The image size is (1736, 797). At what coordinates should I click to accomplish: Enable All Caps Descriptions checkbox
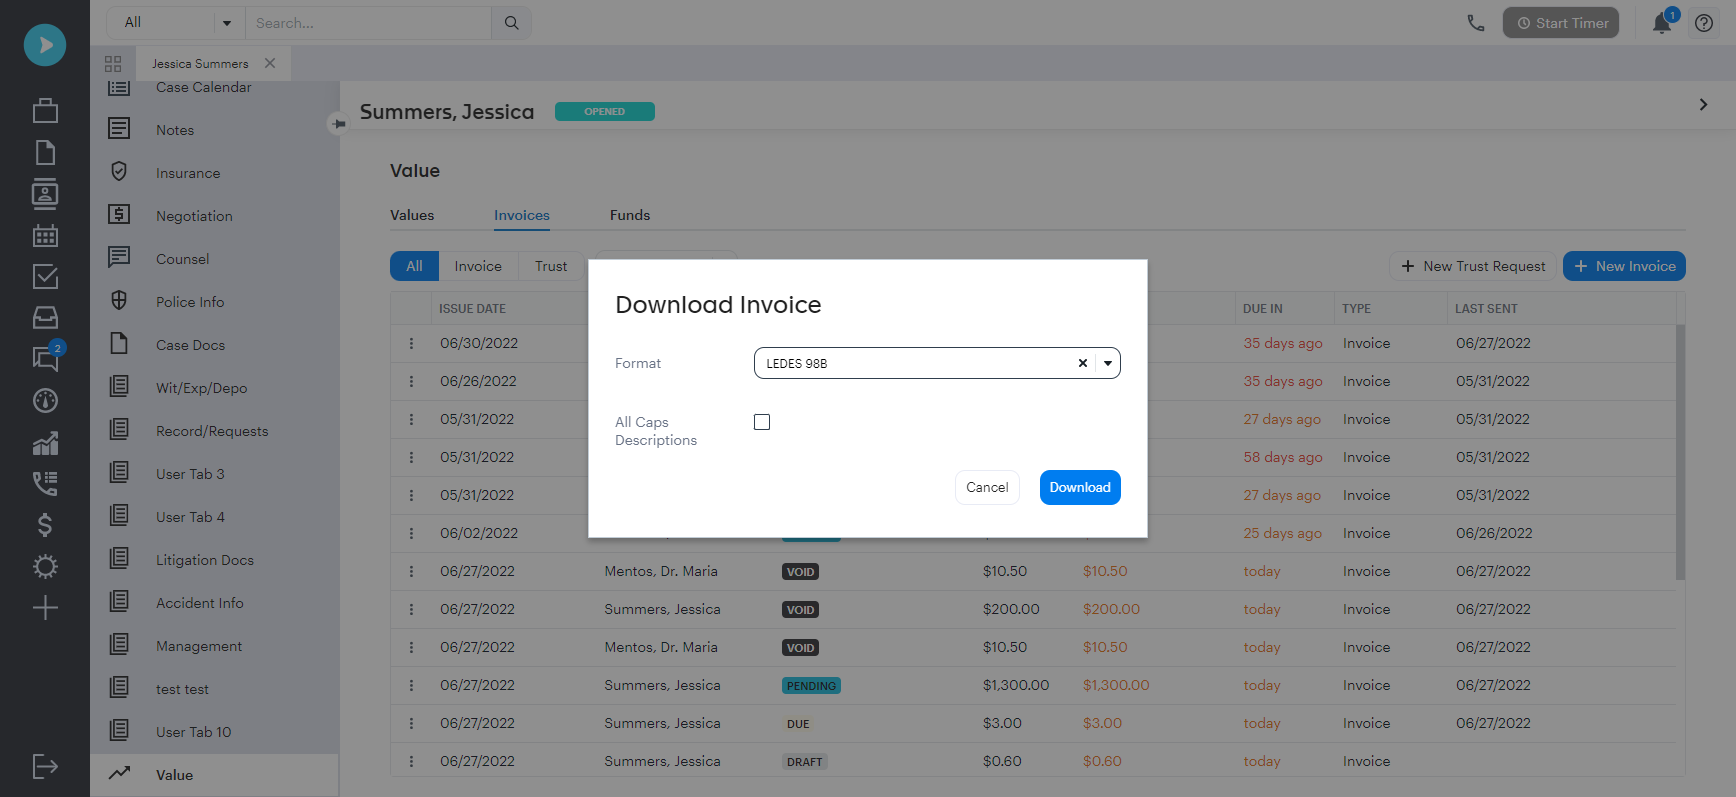(x=762, y=422)
